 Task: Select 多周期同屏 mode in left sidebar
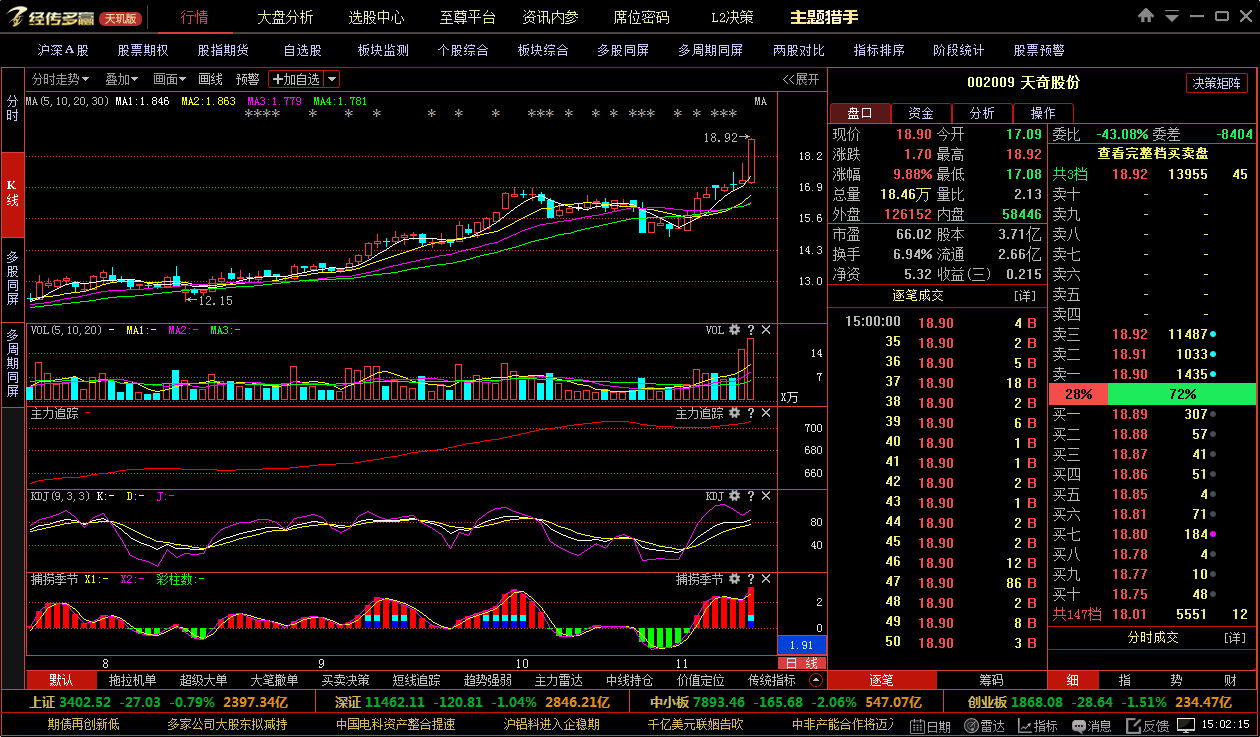click(13, 362)
